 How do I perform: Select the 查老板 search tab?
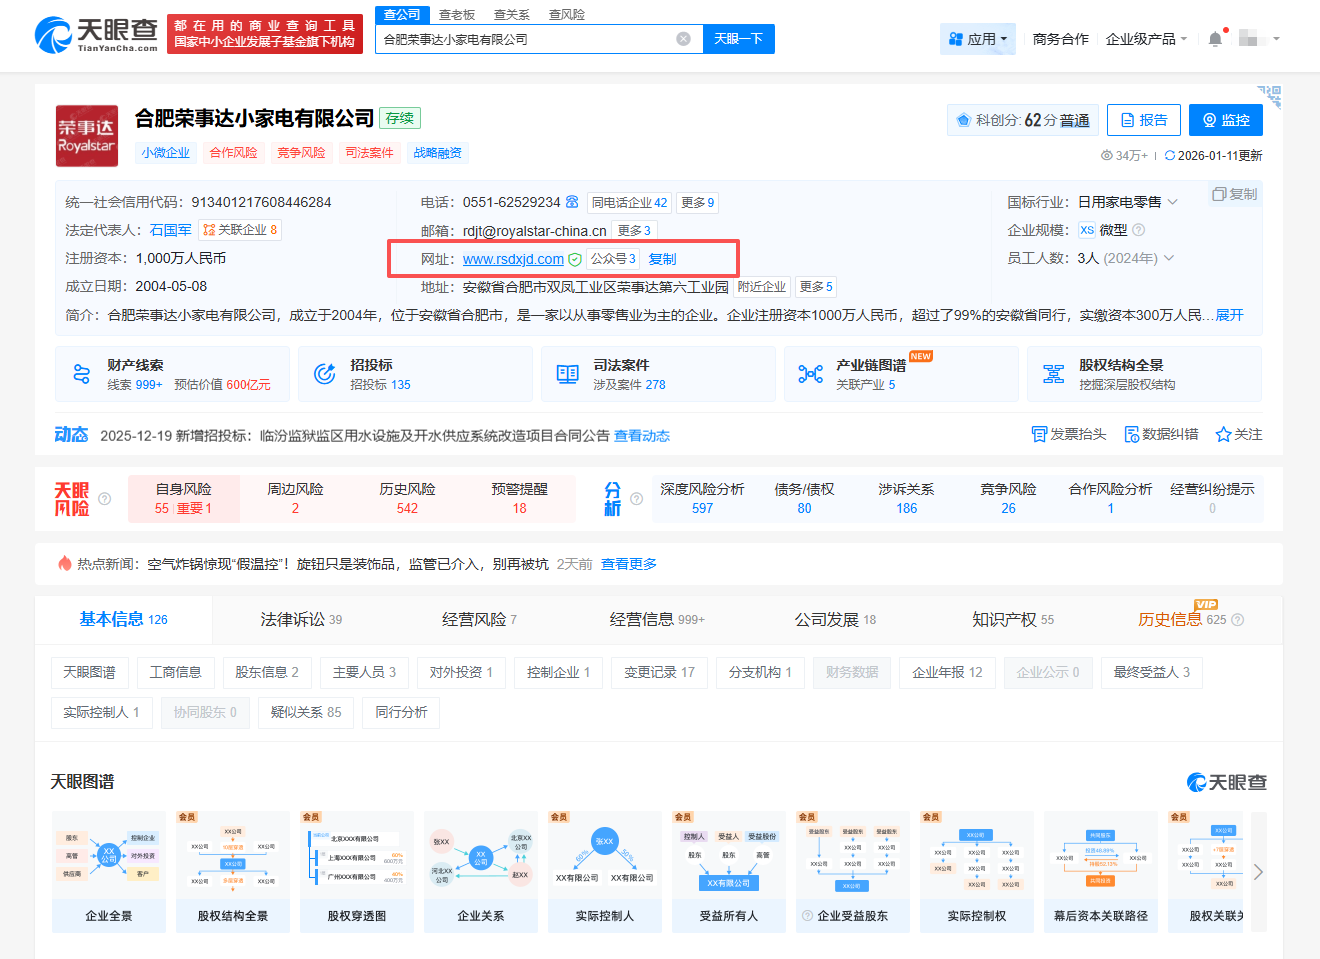(457, 15)
